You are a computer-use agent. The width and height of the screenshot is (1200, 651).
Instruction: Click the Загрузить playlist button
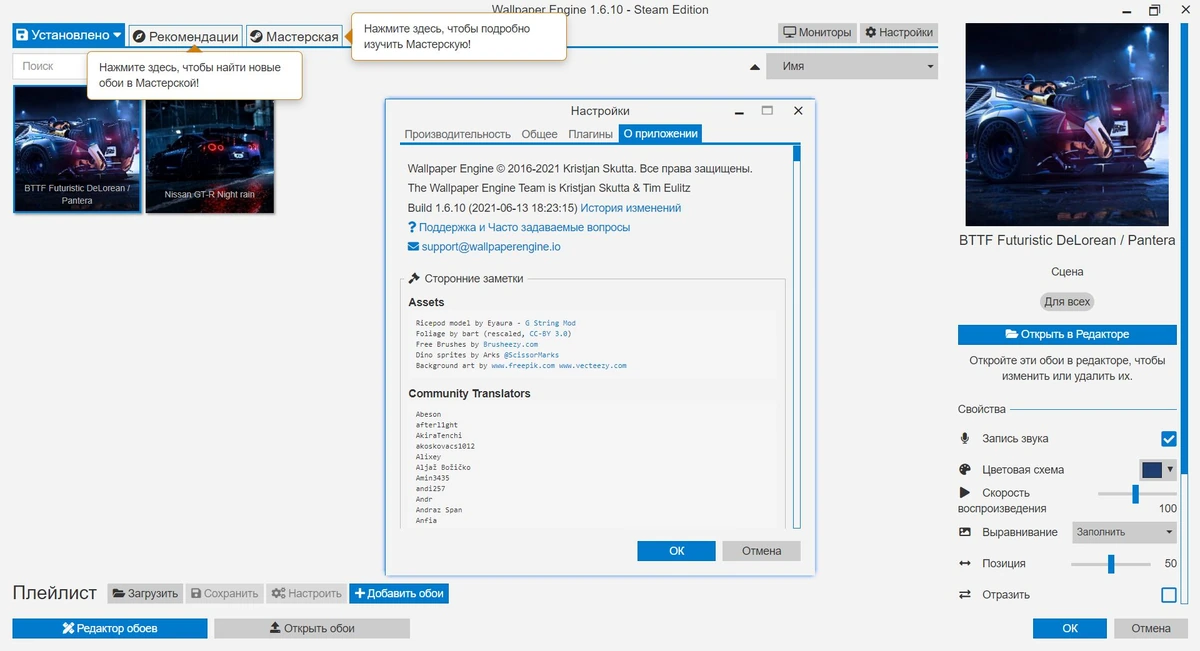point(145,593)
